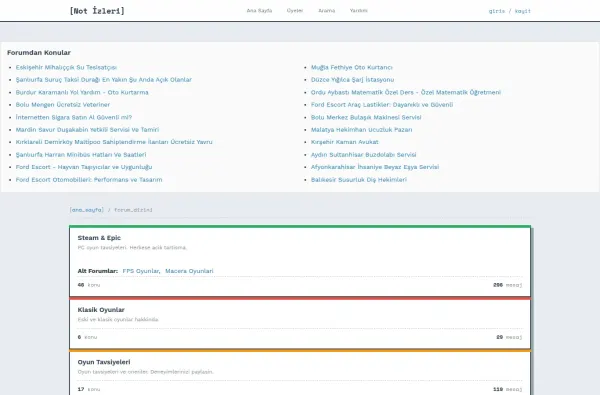Screen dimensions: 600x395
Task: Open the [Not İzleri] site logo
Action: pyautogui.click(x=97, y=11)
